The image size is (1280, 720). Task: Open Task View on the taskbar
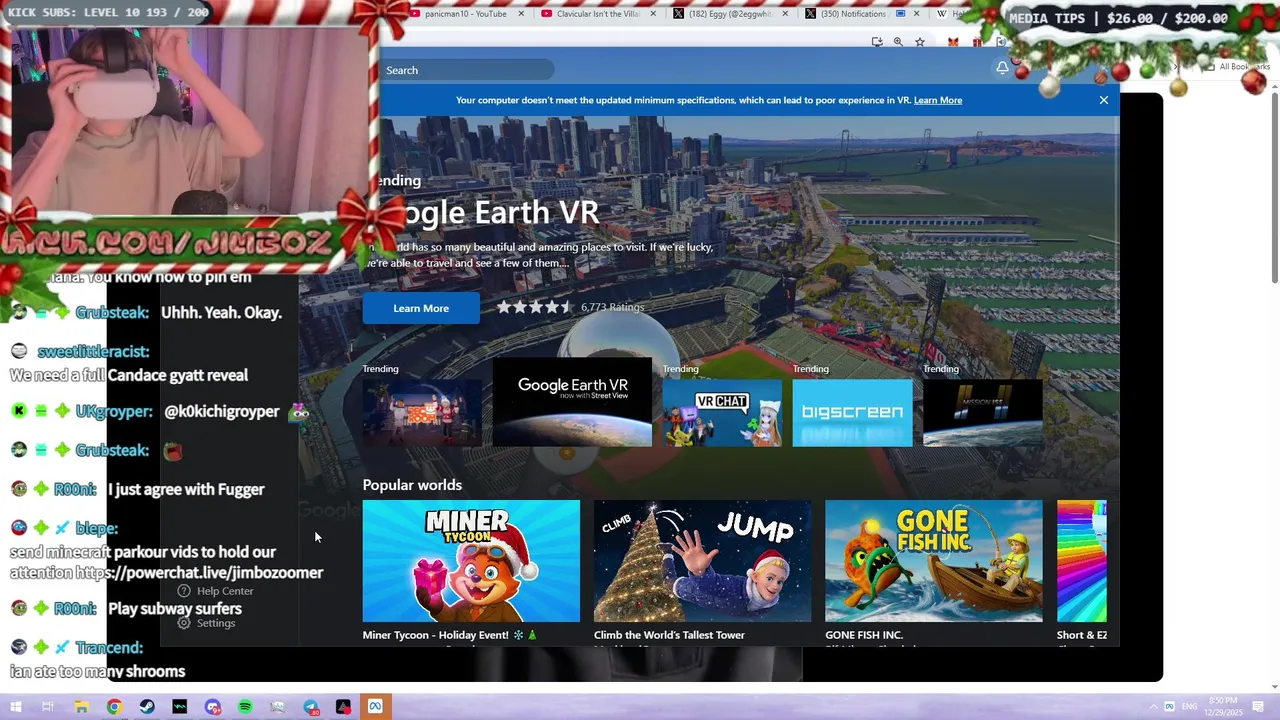tap(48, 707)
